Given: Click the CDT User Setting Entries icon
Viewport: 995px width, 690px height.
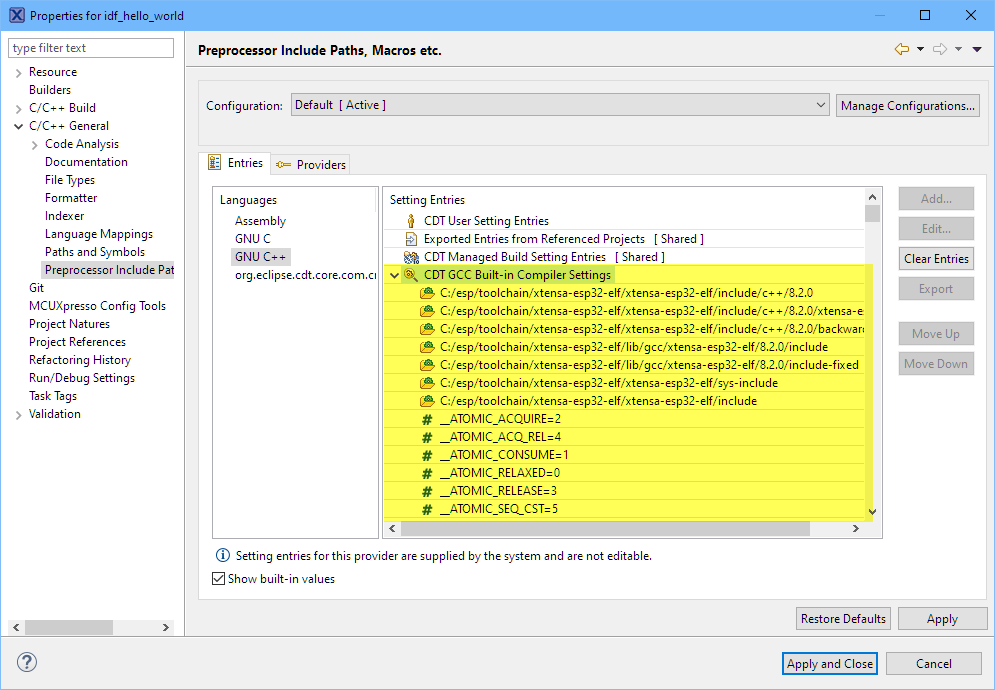Looking at the screenshot, I should [410, 221].
